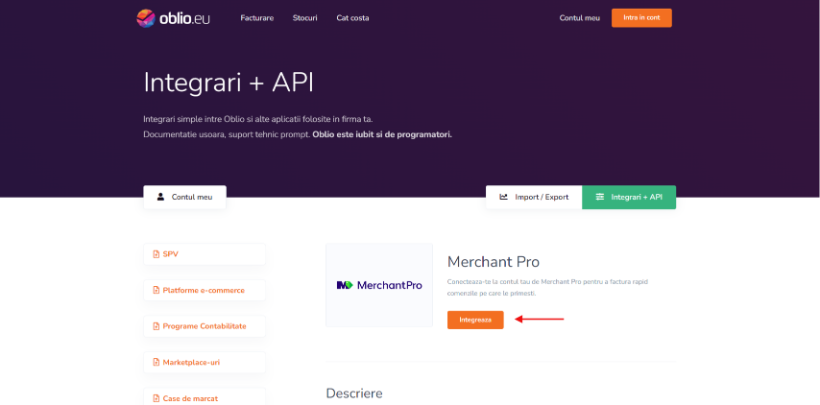Select the Import / Export tab
The height and width of the screenshot is (405, 820).
click(x=534, y=197)
